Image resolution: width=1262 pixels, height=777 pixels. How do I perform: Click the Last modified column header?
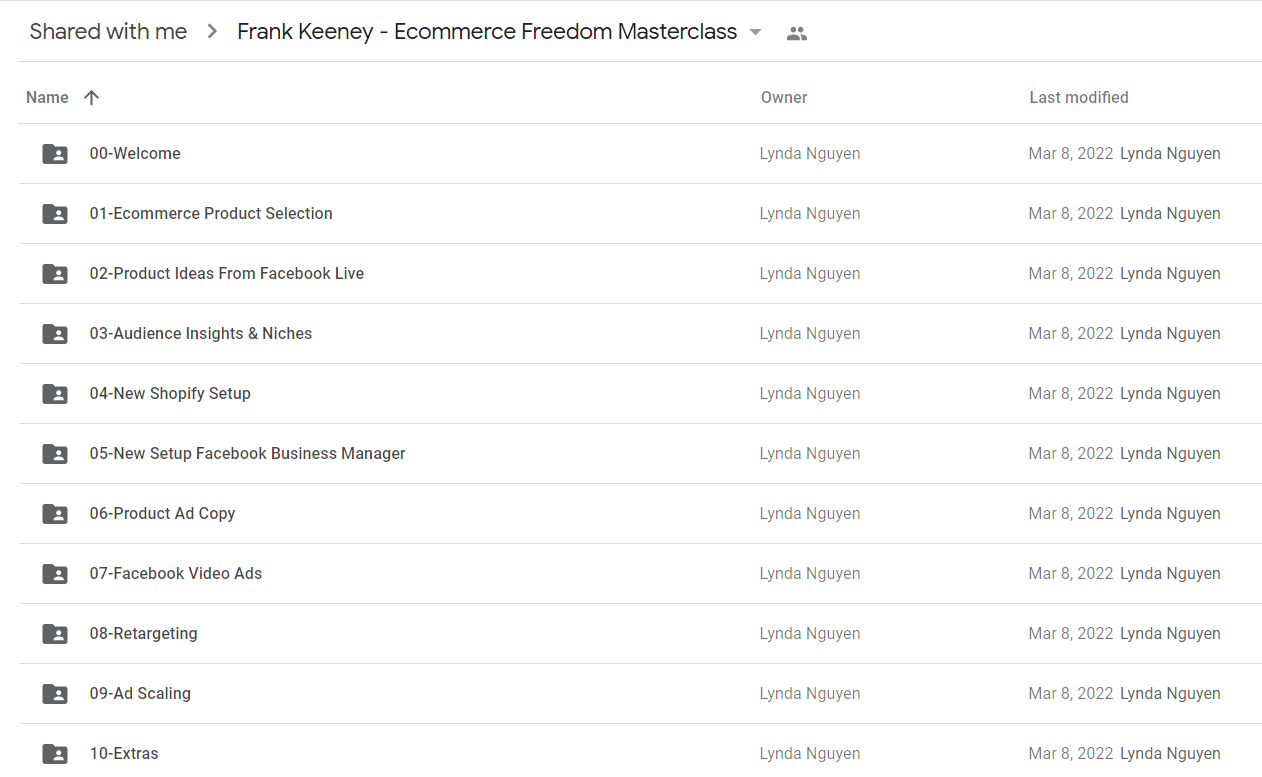click(1079, 97)
